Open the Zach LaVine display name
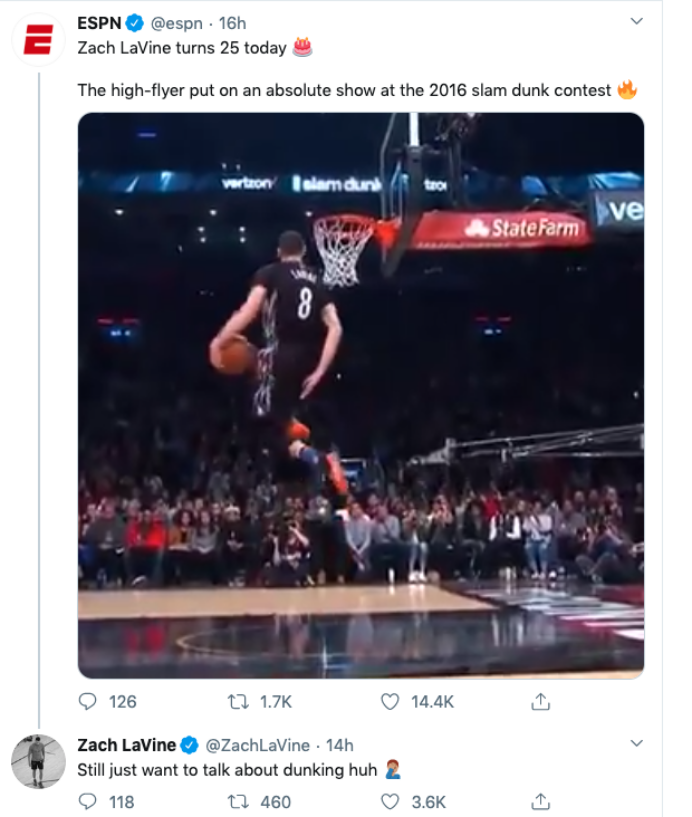The image size is (692, 817). coord(127,745)
